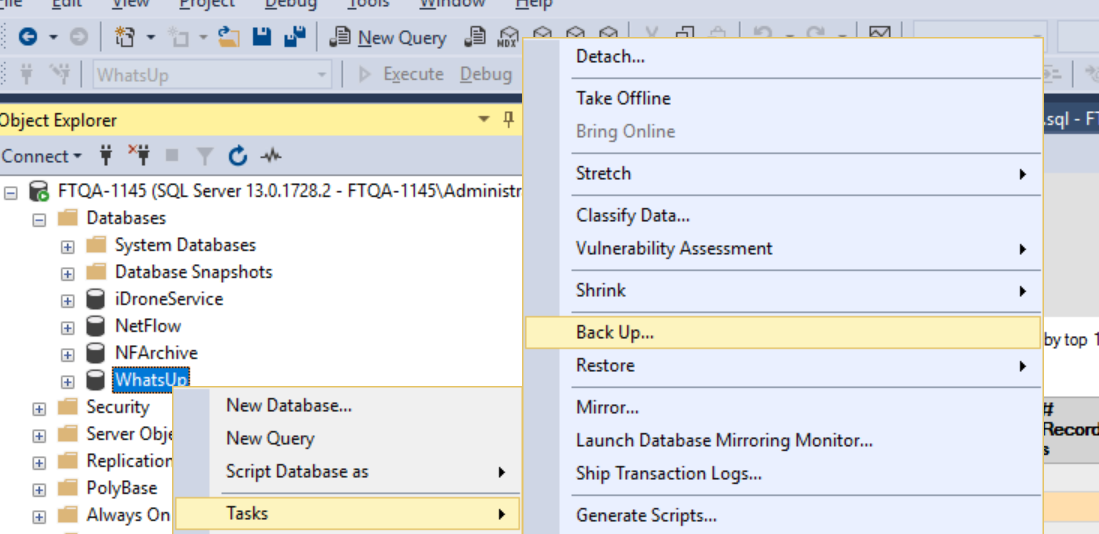Select the Databases folder label

[x=126, y=218]
